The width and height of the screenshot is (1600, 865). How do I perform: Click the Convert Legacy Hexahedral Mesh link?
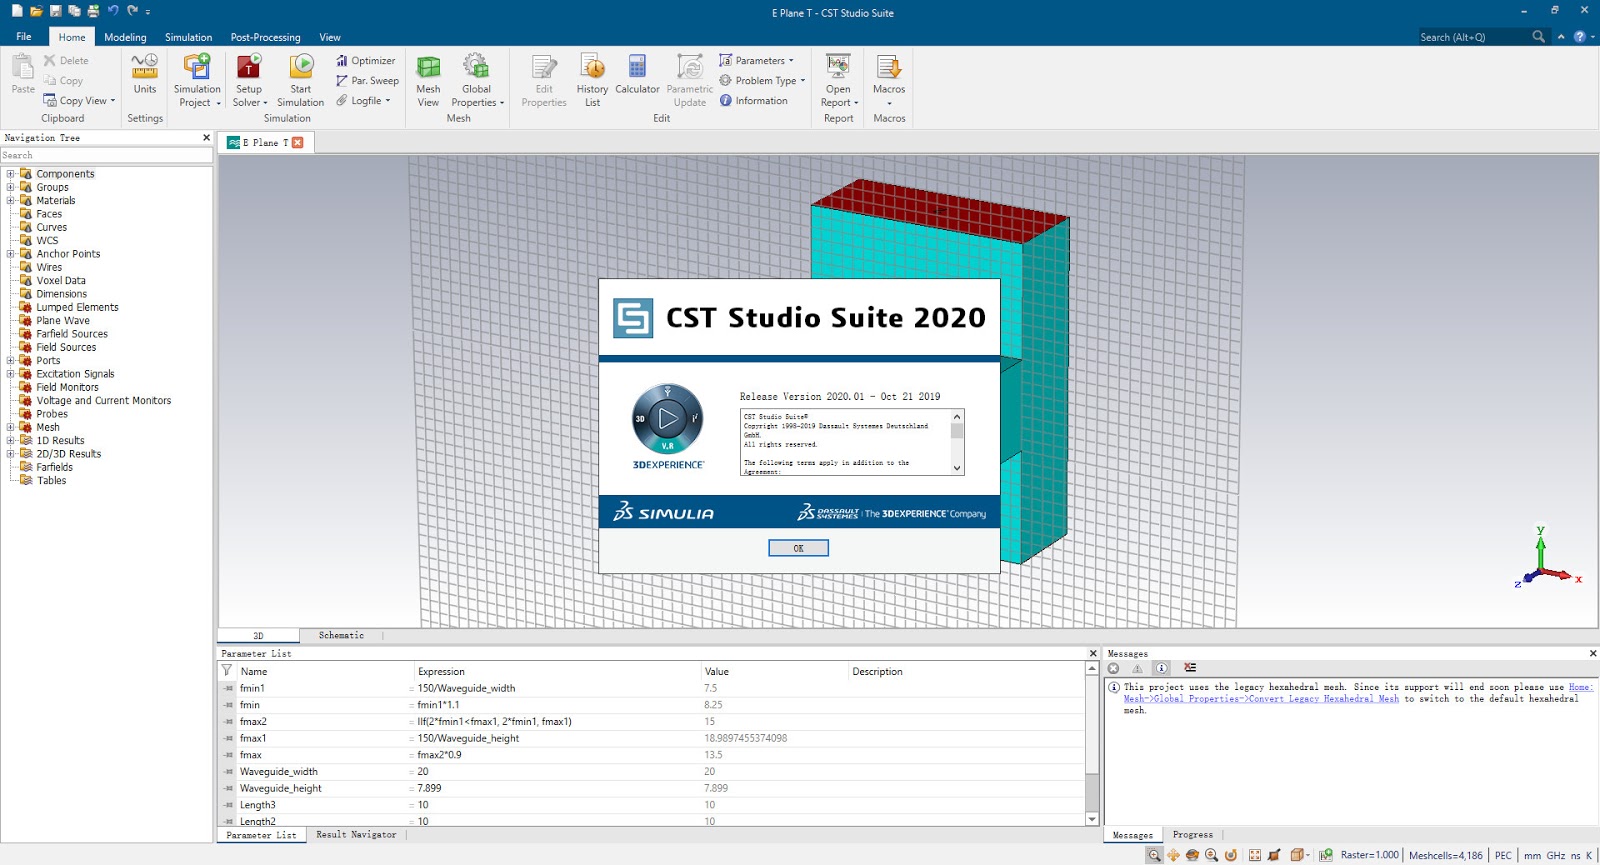point(1261,699)
